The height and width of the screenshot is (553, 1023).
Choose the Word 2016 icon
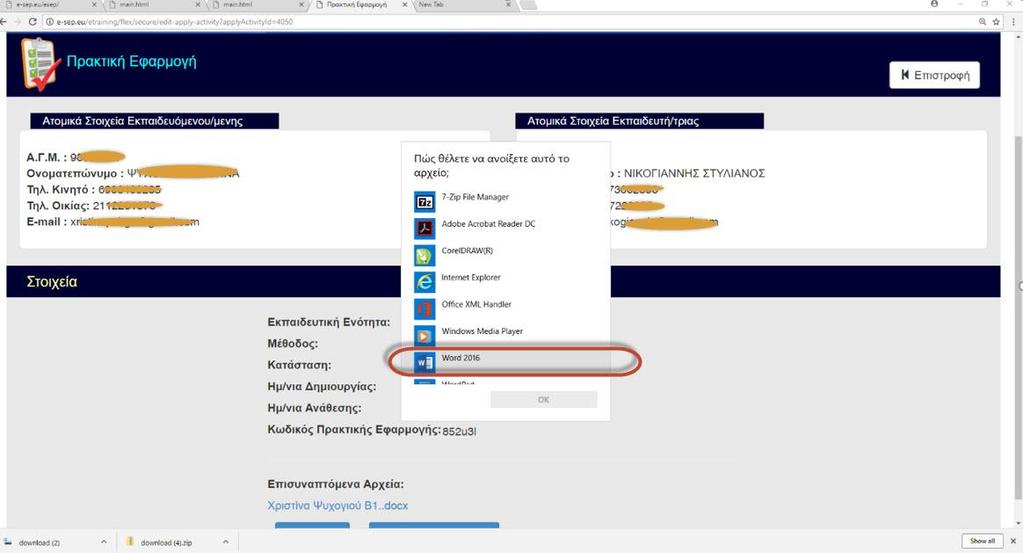[425, 362]
